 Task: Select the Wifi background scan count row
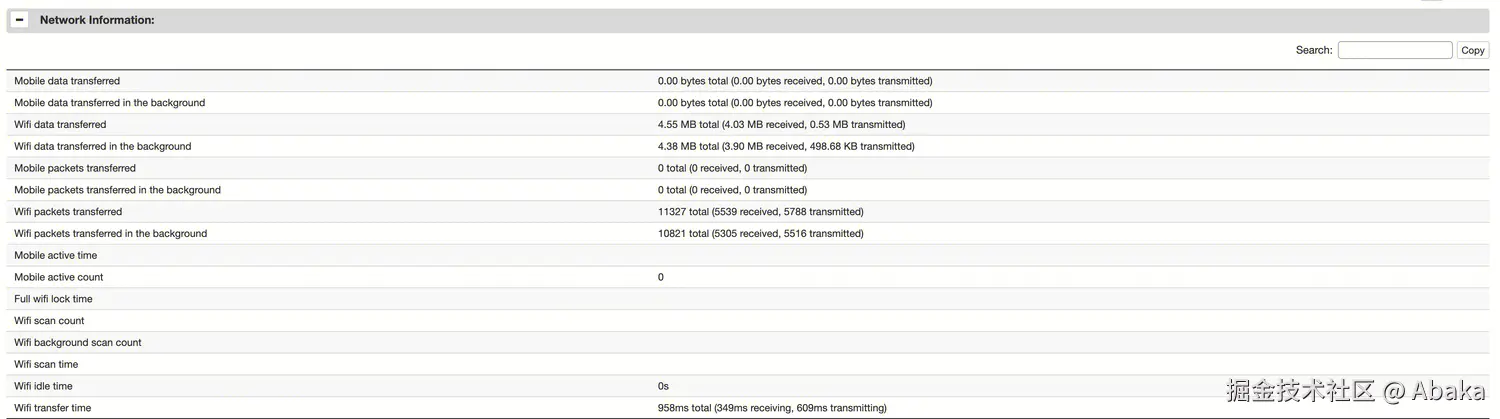pyautogui.click(x=78, y=343)
